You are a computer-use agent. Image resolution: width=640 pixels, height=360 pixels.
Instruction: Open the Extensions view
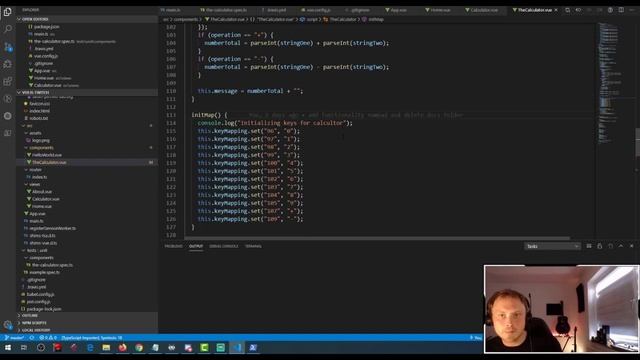tap(7, 81)
